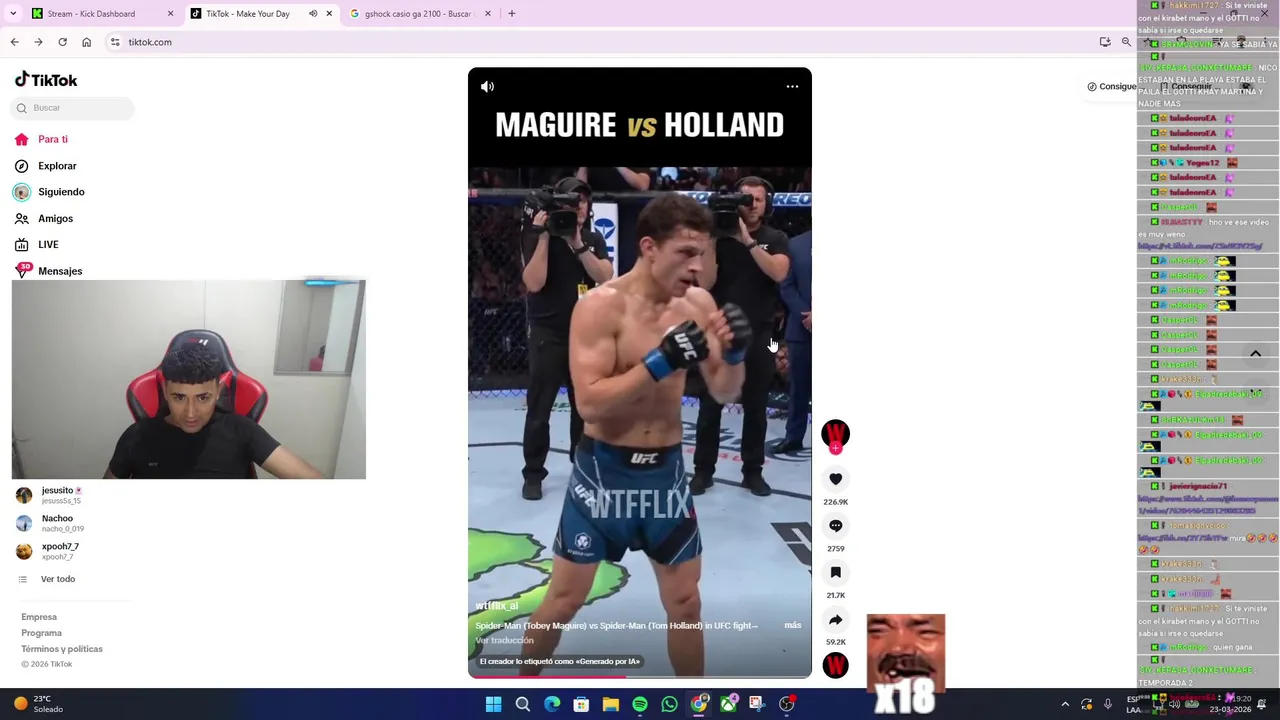Open Microsoft Store from taskbar

pyautogui.click(x=581, y=705)
